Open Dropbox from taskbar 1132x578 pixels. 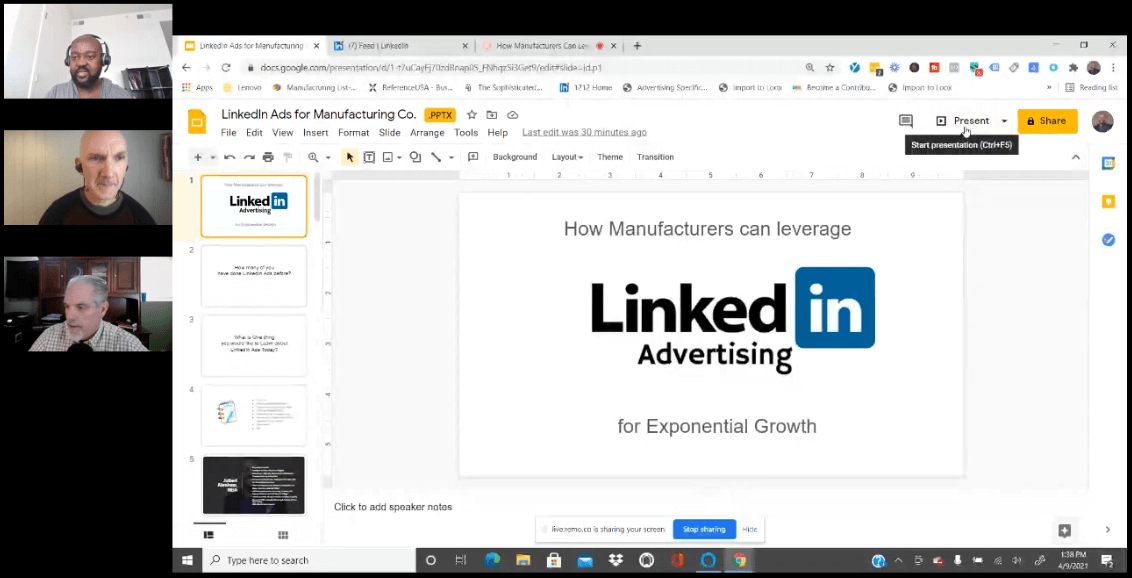tap(616, 560)
